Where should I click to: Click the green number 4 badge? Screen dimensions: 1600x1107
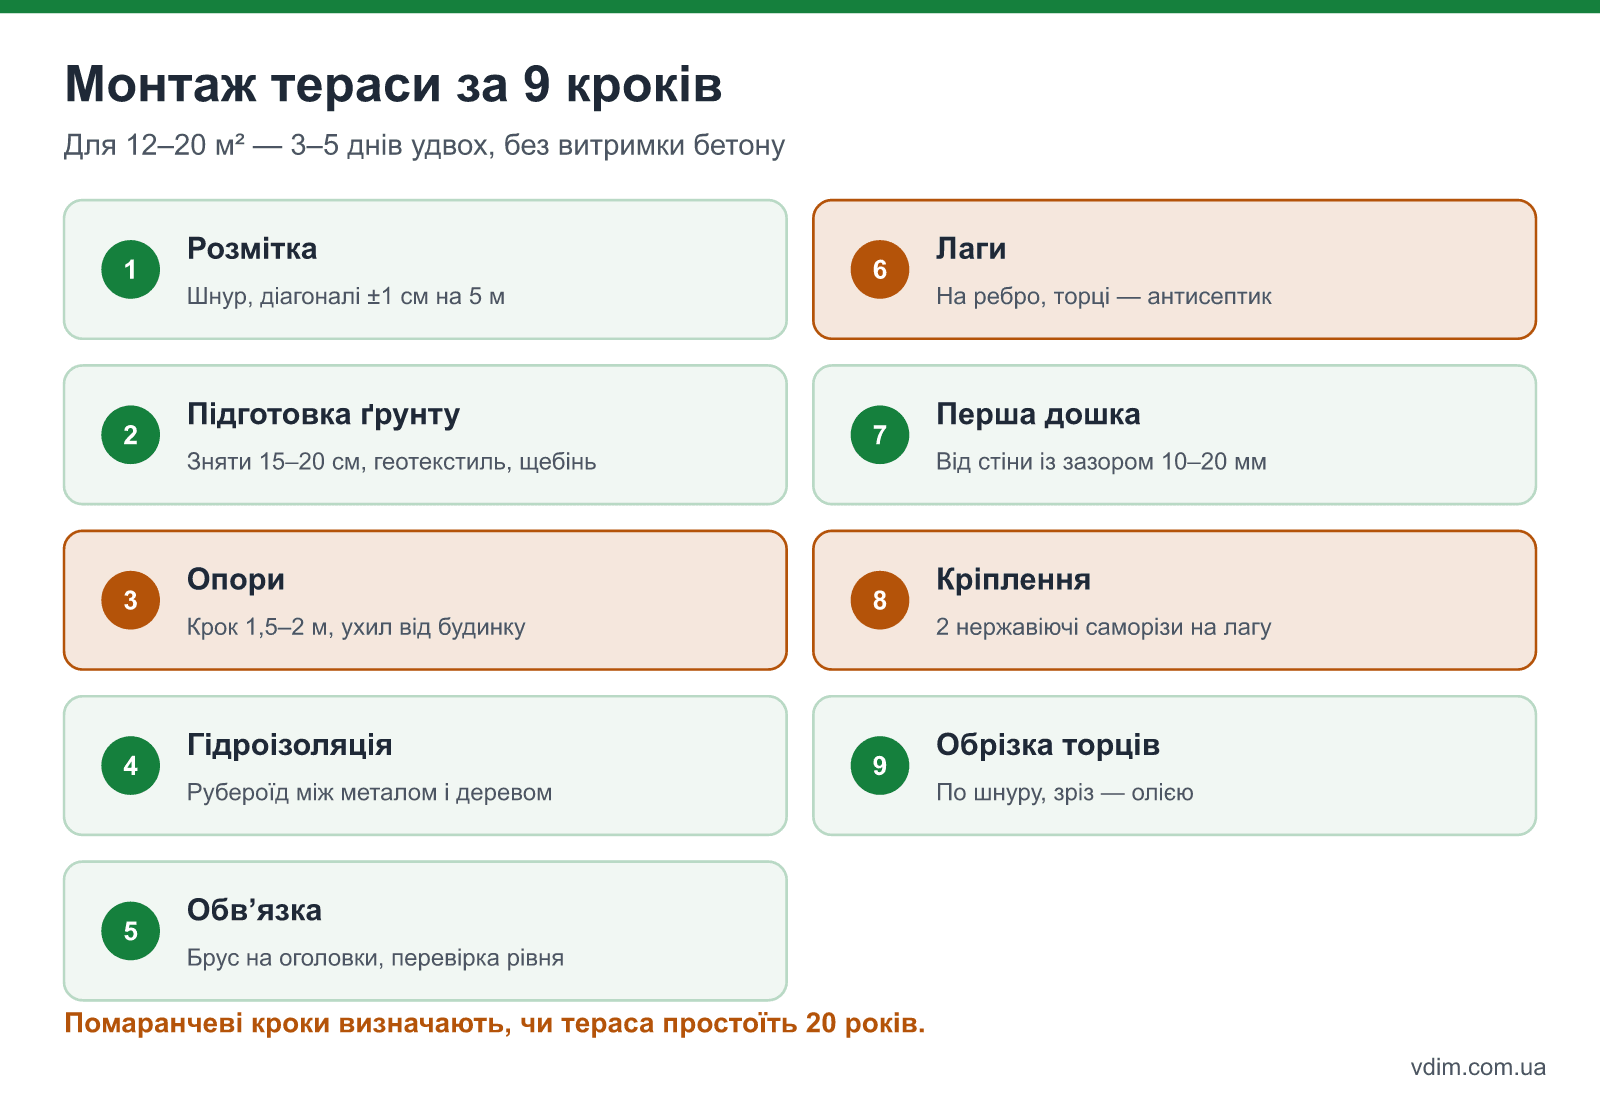click(131, 766)
